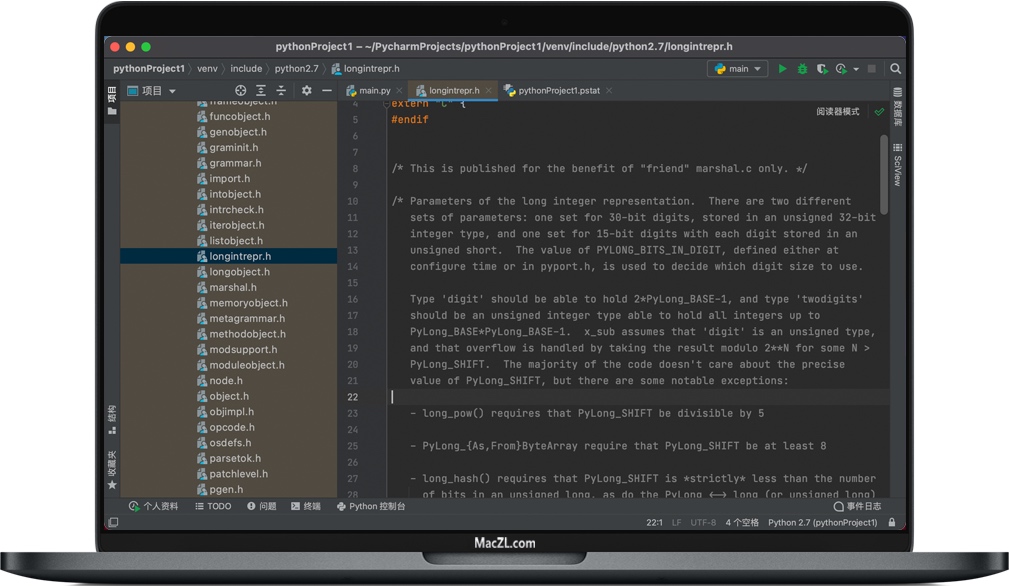Run main with coverage
The height and width of the screenshot is (586, 1009).
pos(821,68)
